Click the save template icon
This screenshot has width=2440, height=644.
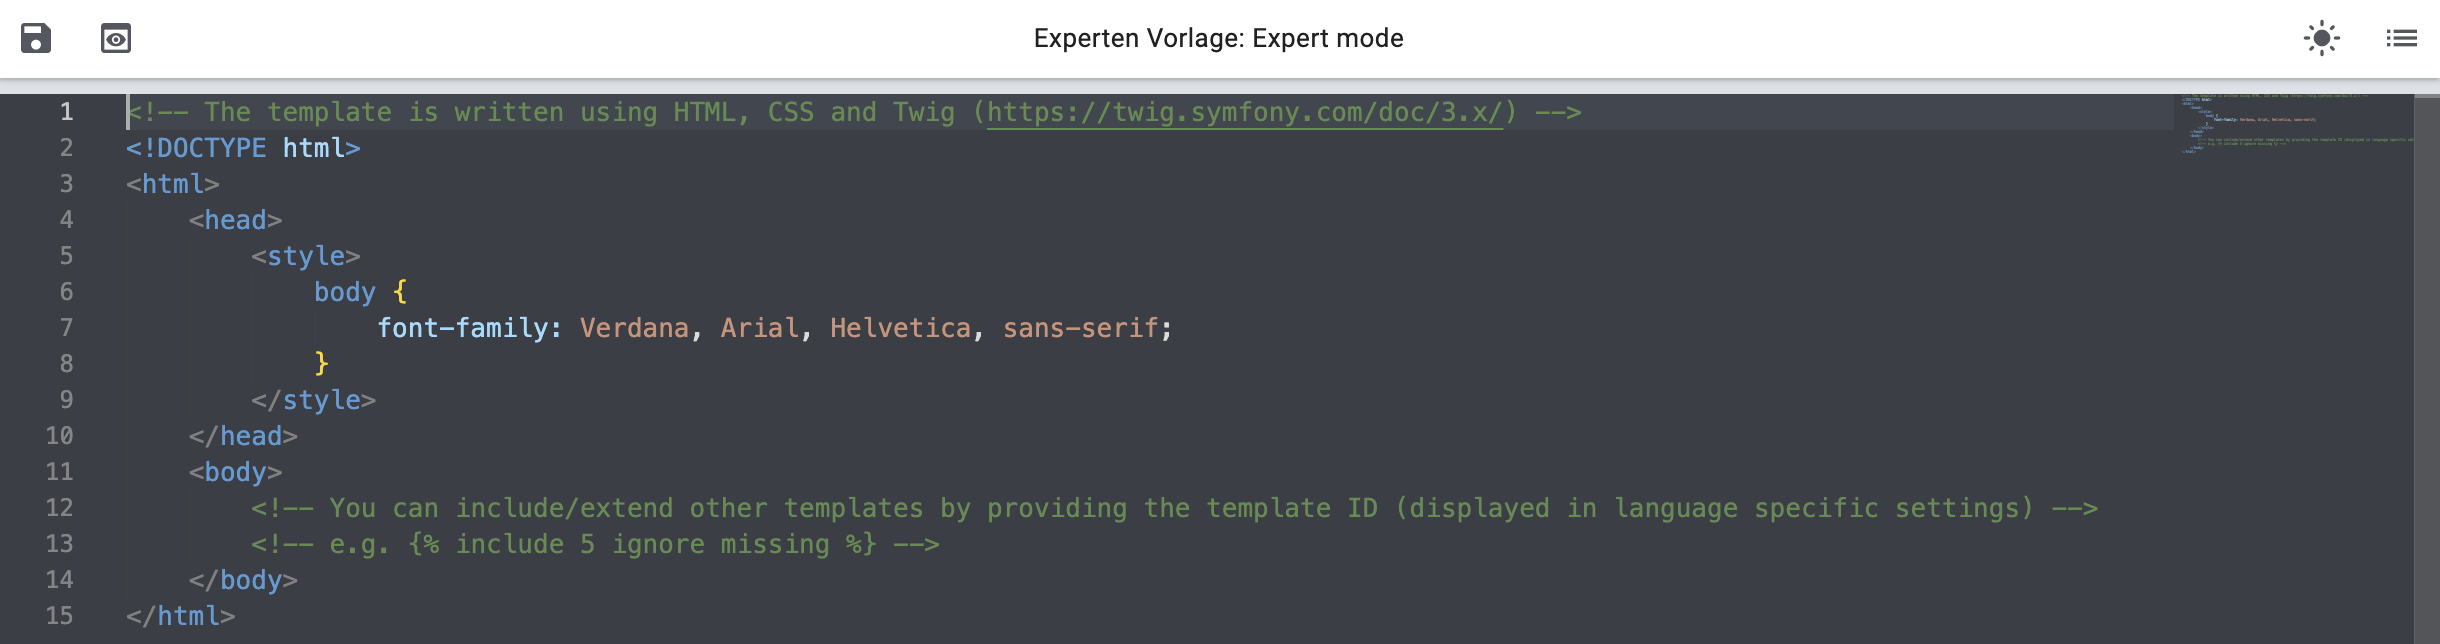coord(36,38)
